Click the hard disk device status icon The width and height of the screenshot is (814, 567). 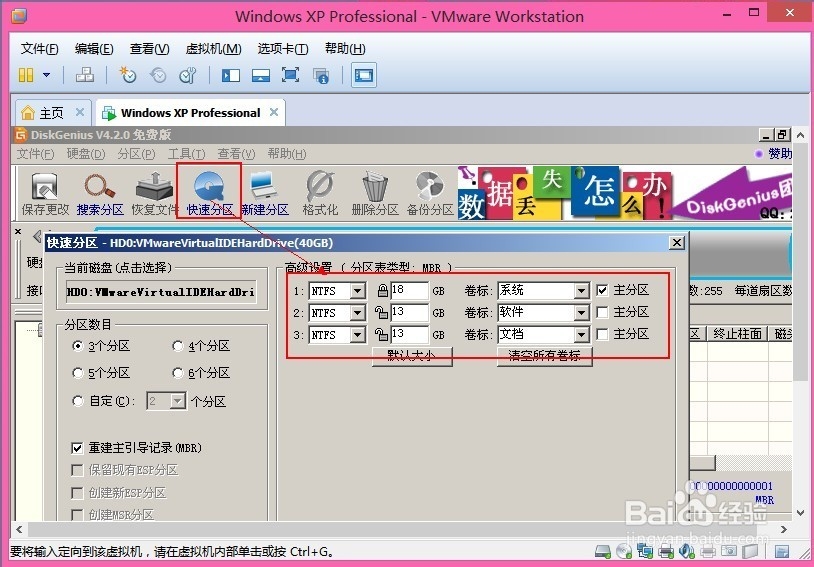pyautogui.click(x=603, y=551)
